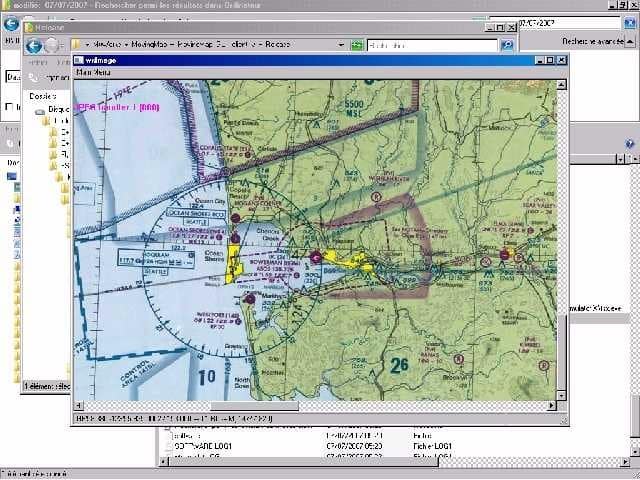Screen dimensions: 640x480
Task: Open the address bar path dropdown
Action: 340,45
